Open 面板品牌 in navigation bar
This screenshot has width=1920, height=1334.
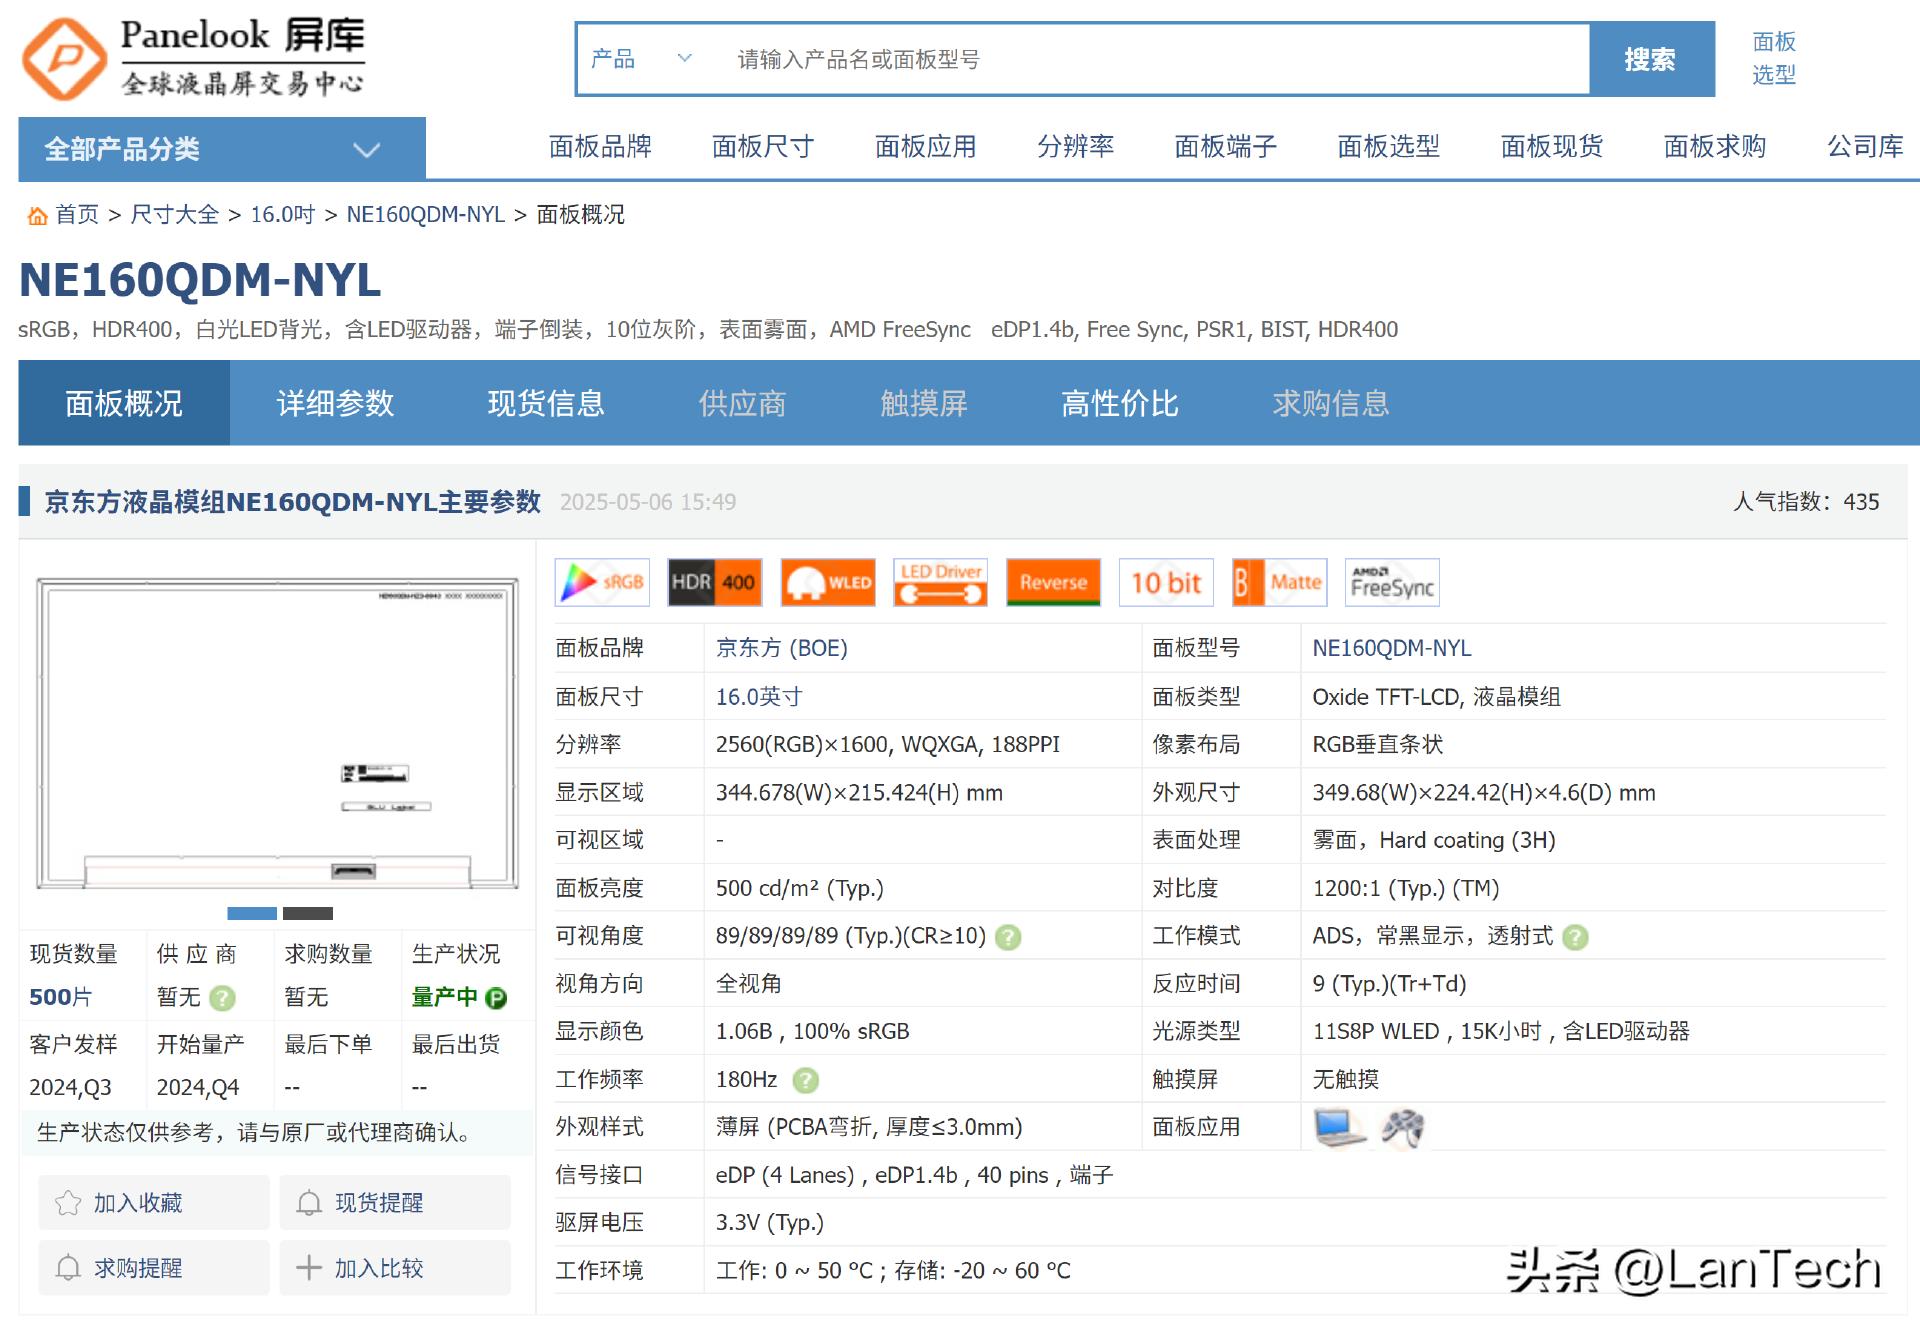[x=600, y=147]
